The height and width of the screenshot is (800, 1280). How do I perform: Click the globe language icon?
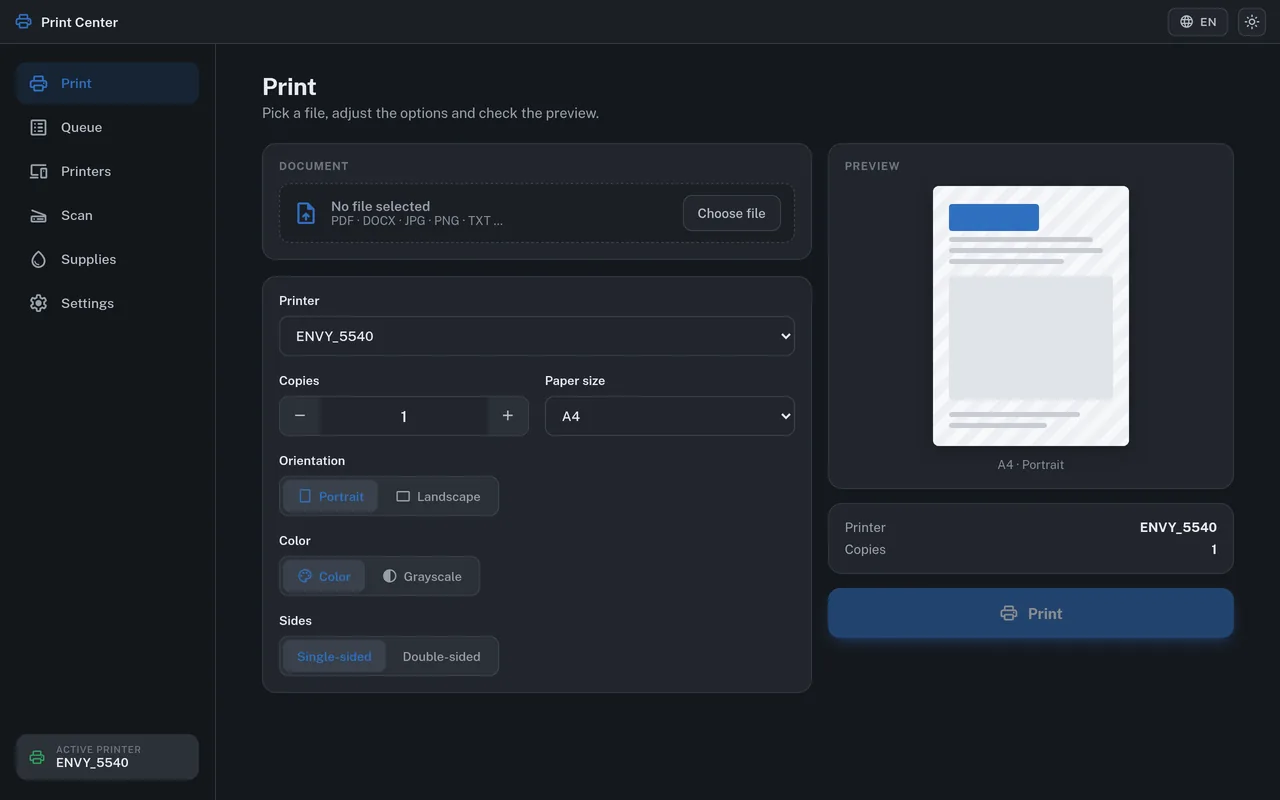[x=1186, y=22]
